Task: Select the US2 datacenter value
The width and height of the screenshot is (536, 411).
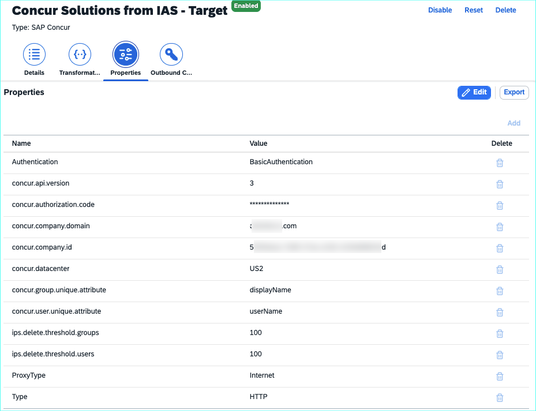Action: click(x=256, y=268)
